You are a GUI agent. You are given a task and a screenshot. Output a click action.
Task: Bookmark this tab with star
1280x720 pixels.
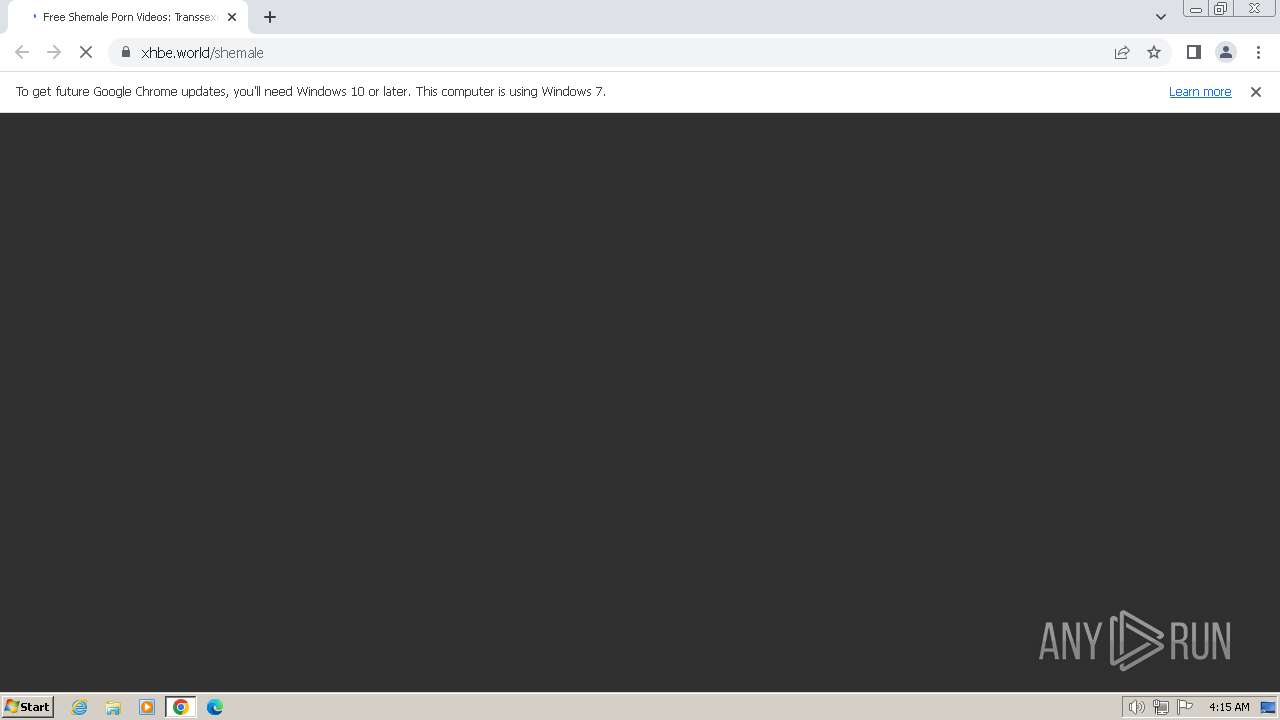(1154, 52)
